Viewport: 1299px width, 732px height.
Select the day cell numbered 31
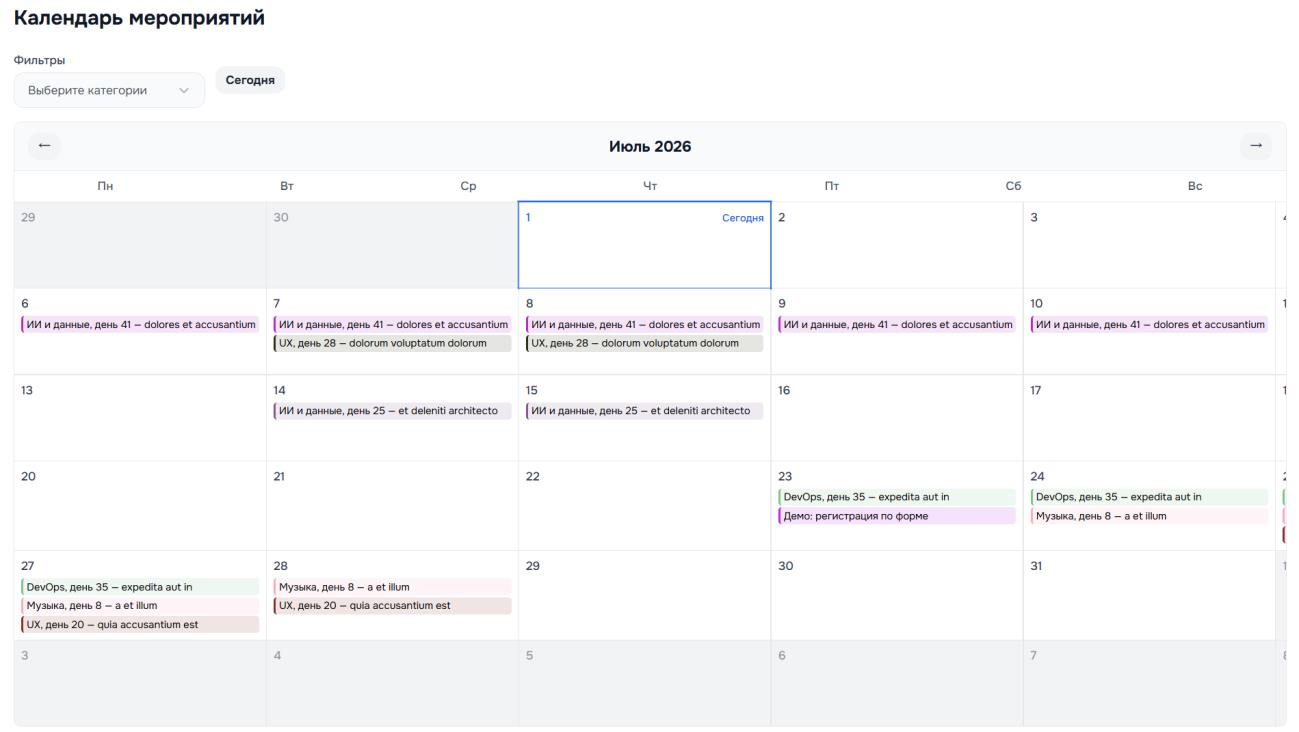[1149, 595]
